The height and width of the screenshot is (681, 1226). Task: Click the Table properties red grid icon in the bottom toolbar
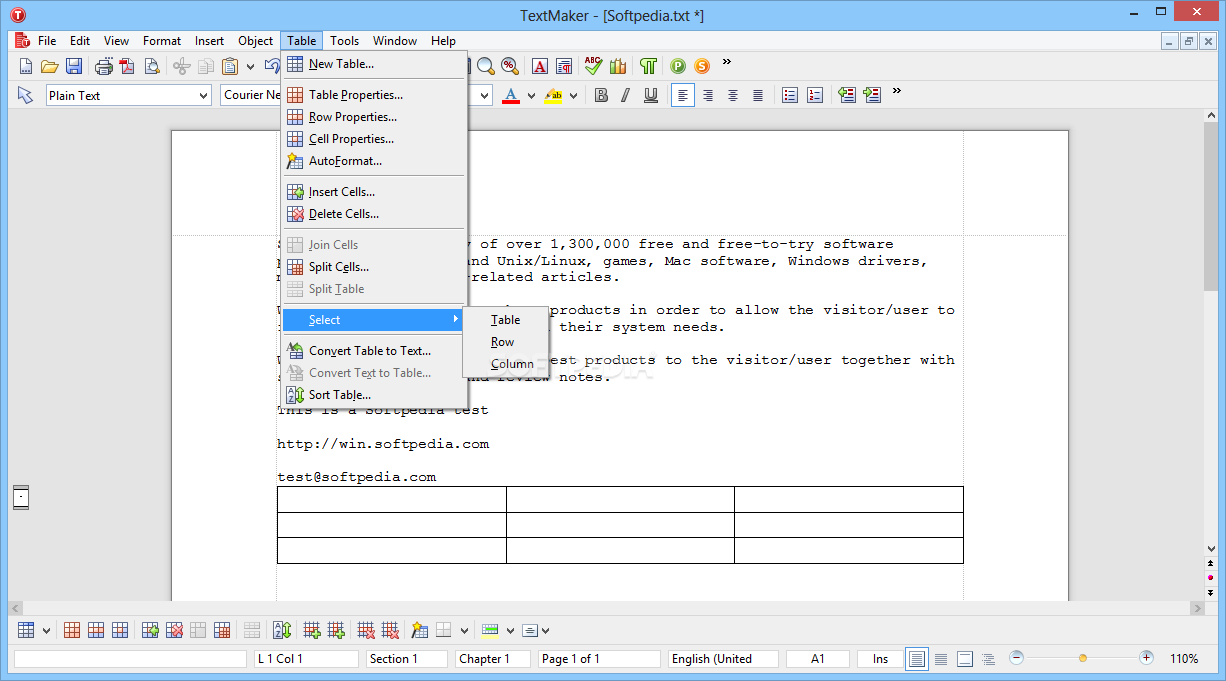click(x=72, y=630)
